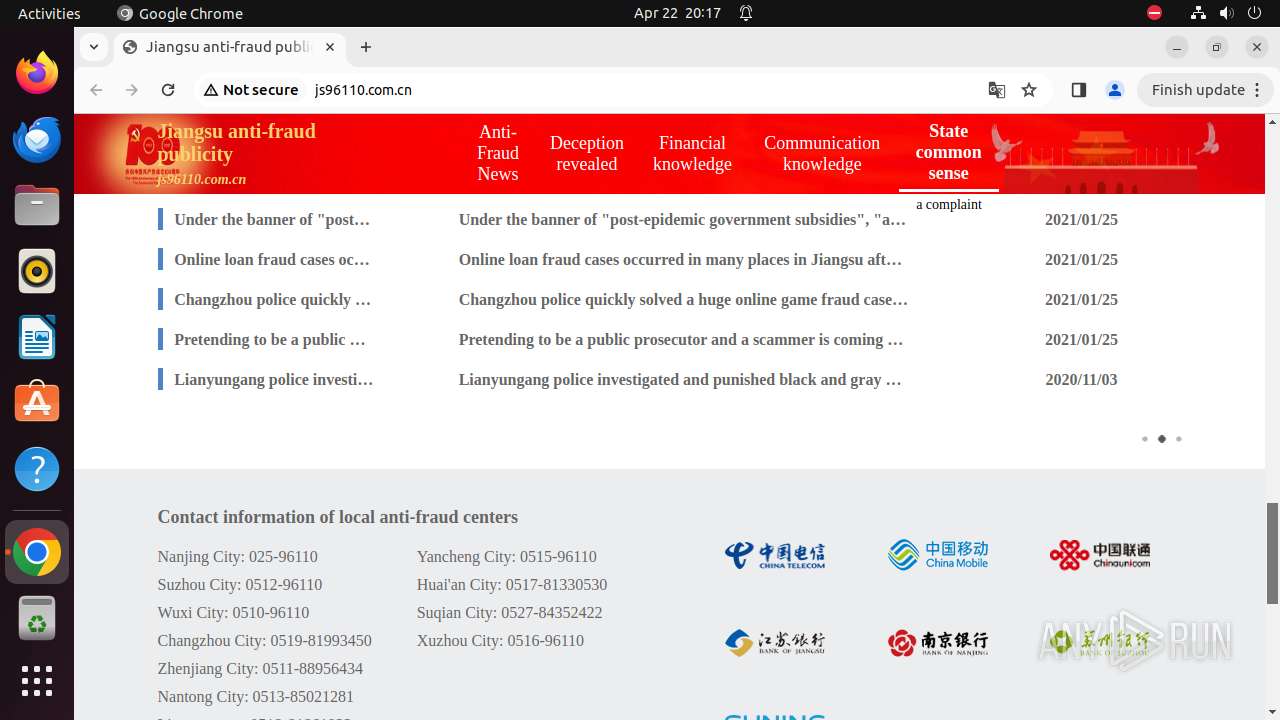This screenshot has width=1280, height=720.
Task: Click the page vertical scrollbar thumb
Action: [1272, 553]
